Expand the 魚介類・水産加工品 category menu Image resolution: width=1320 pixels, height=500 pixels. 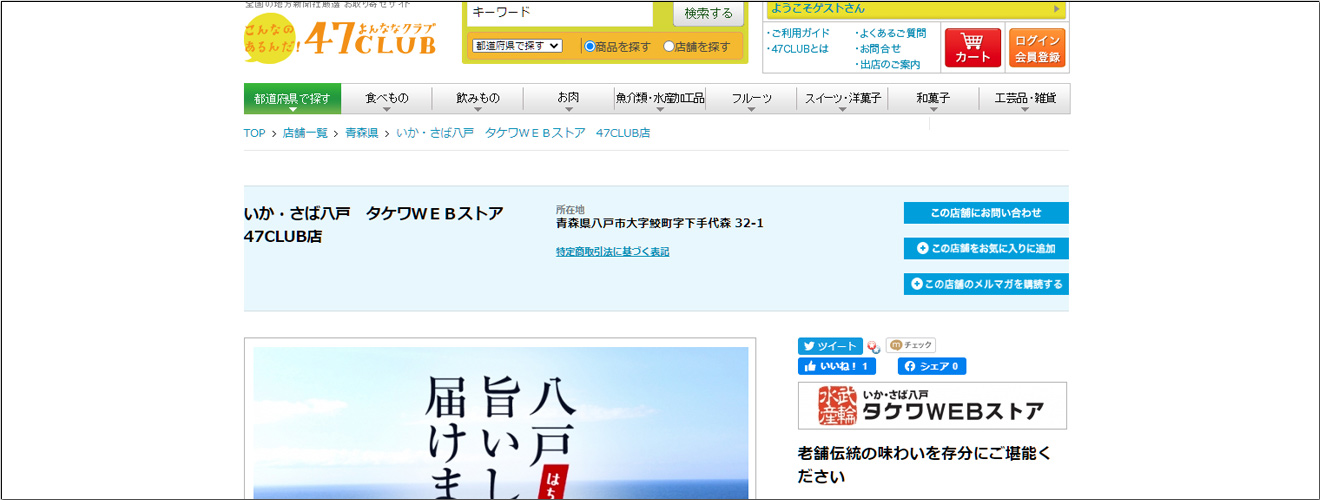(660, 98)
